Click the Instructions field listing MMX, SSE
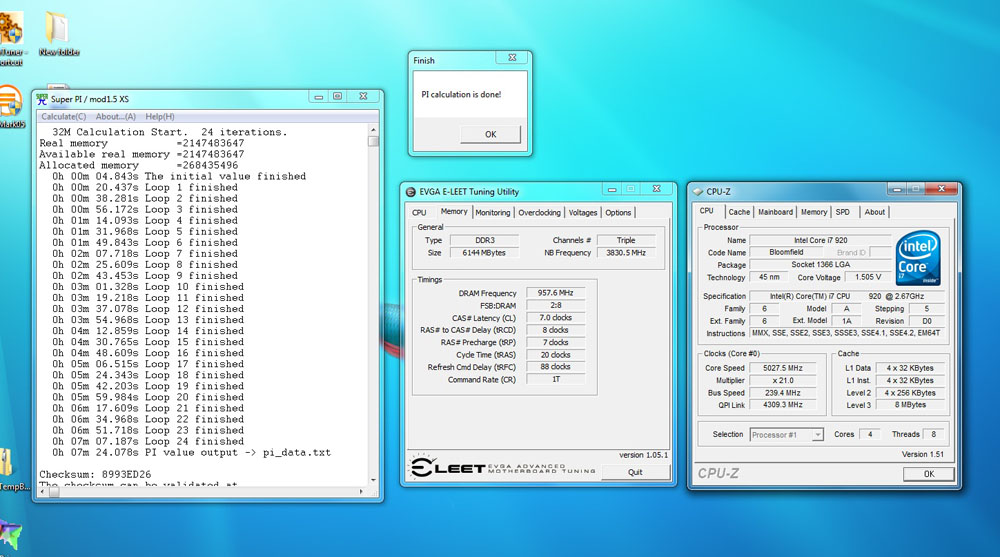This screenshot has height=557, width=1000. pyautogui.click(x=846, y=333)
